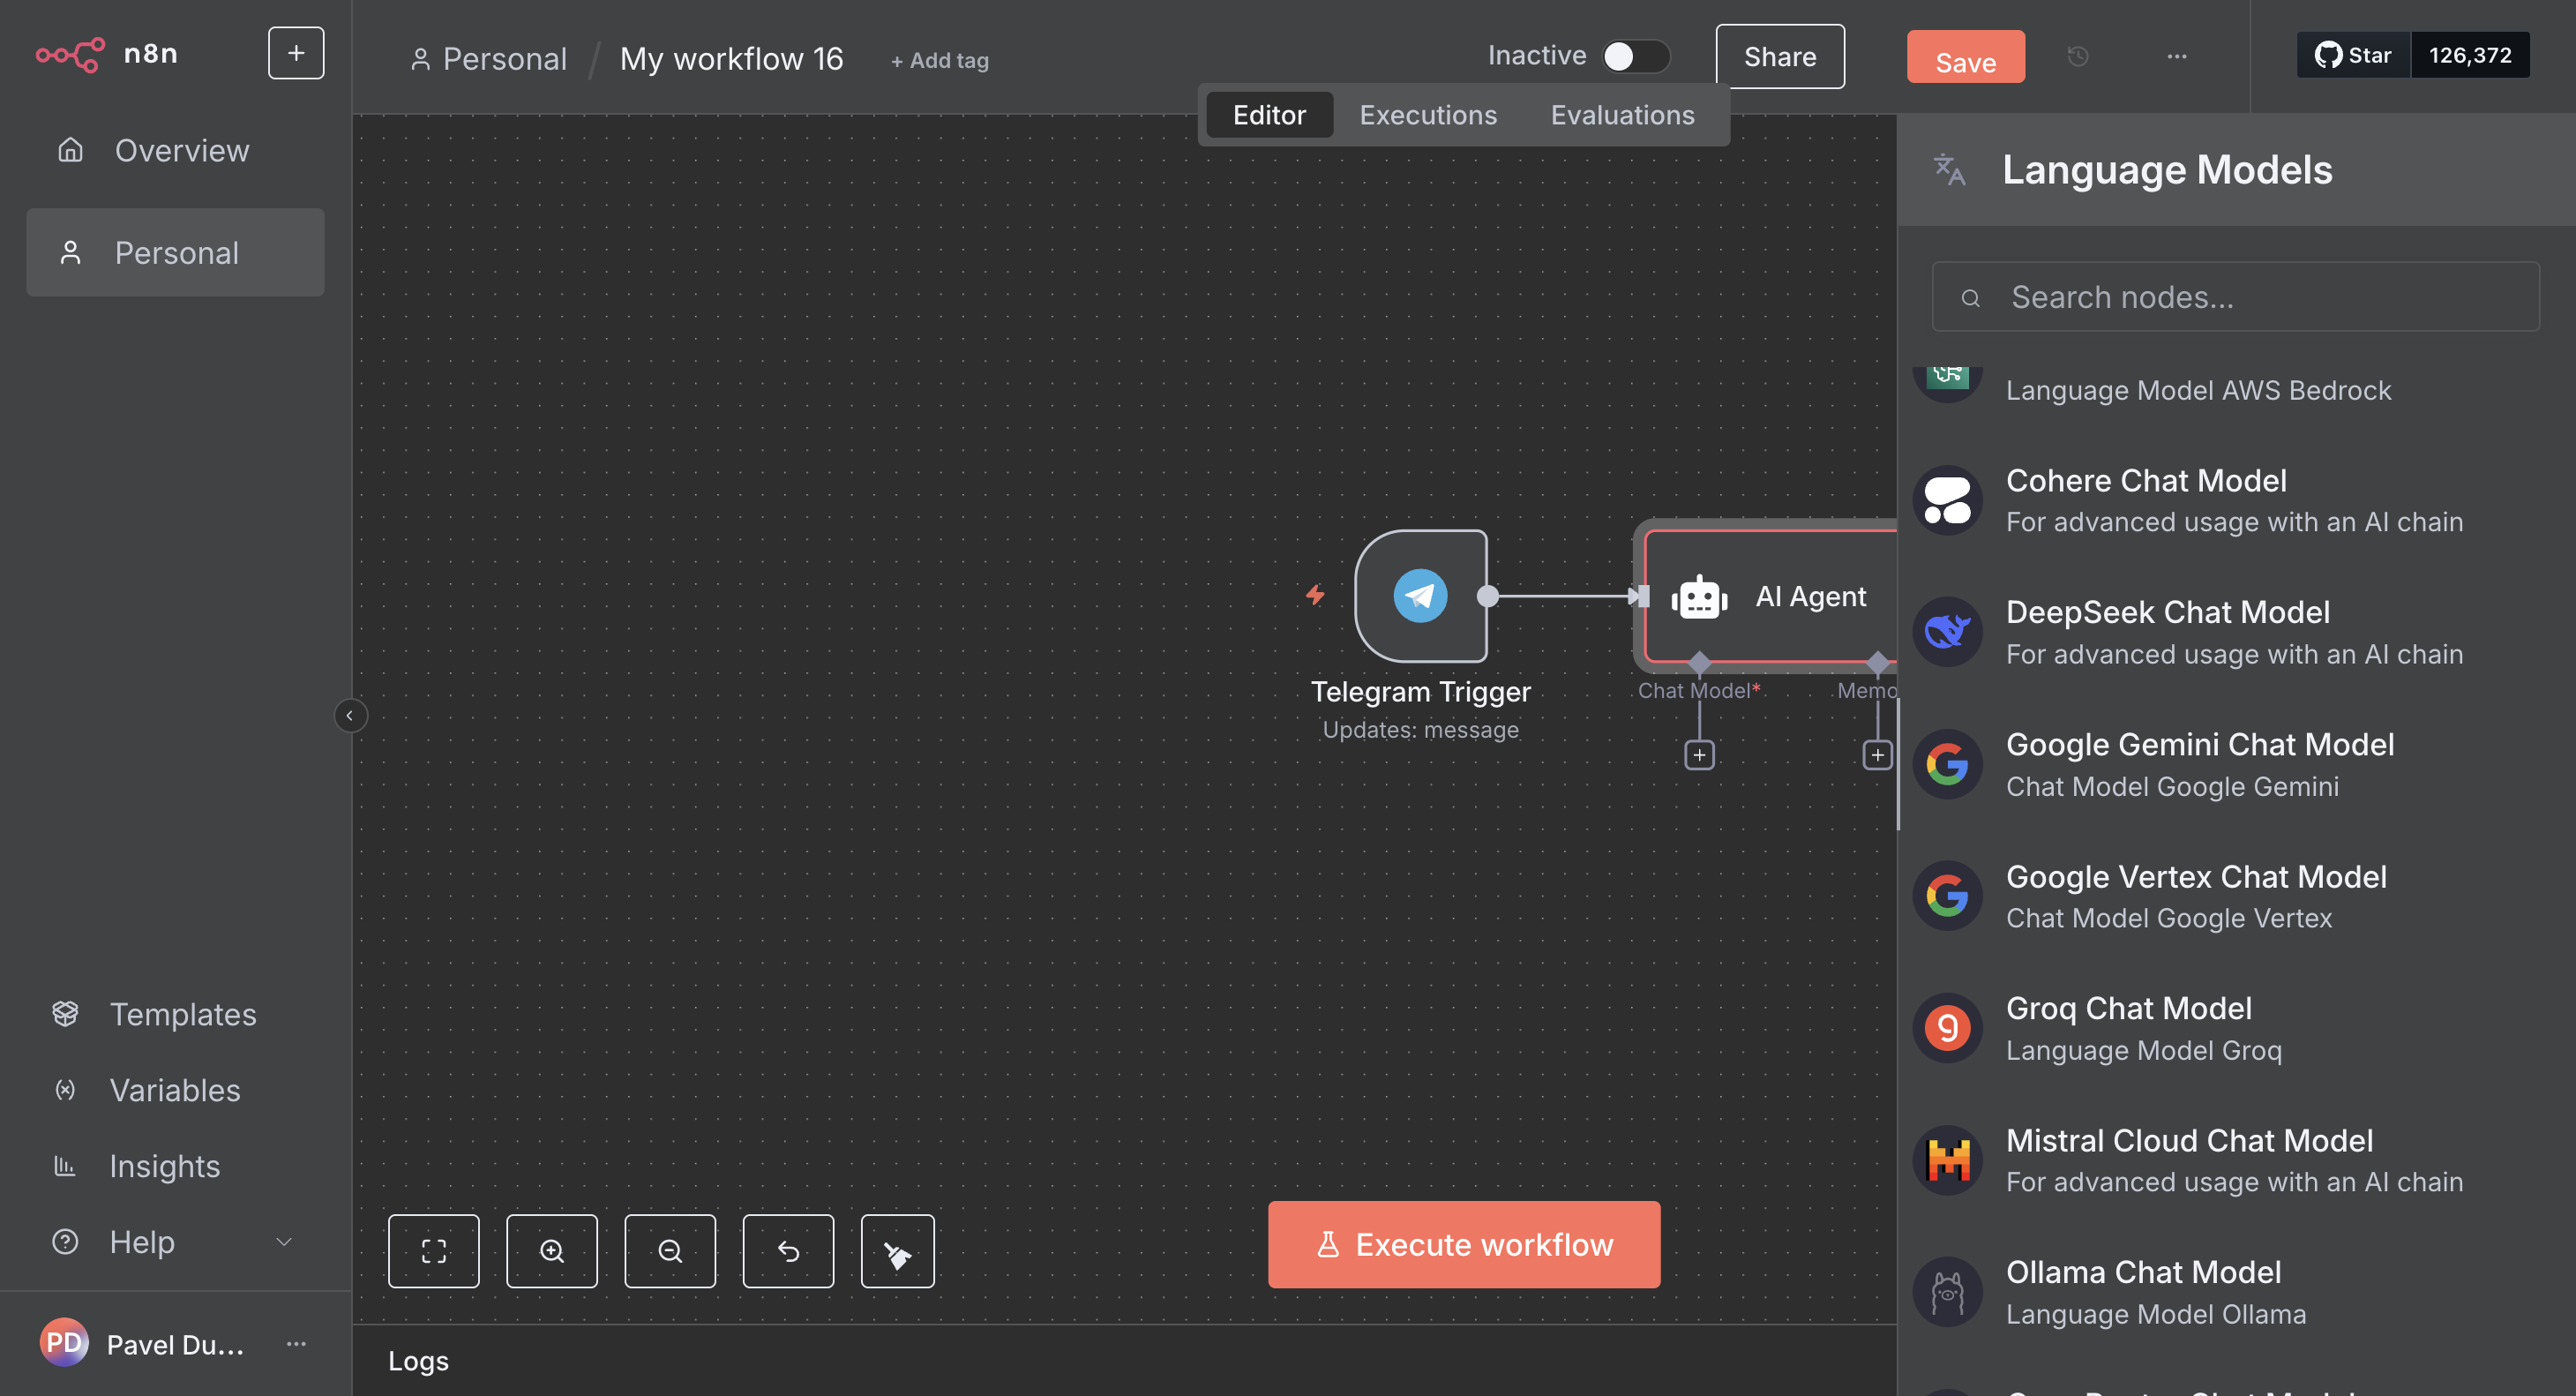Click the Telegram Trigger node icon
This screenshot has width=2576, height=1396.
click(x=1420, y=596)
